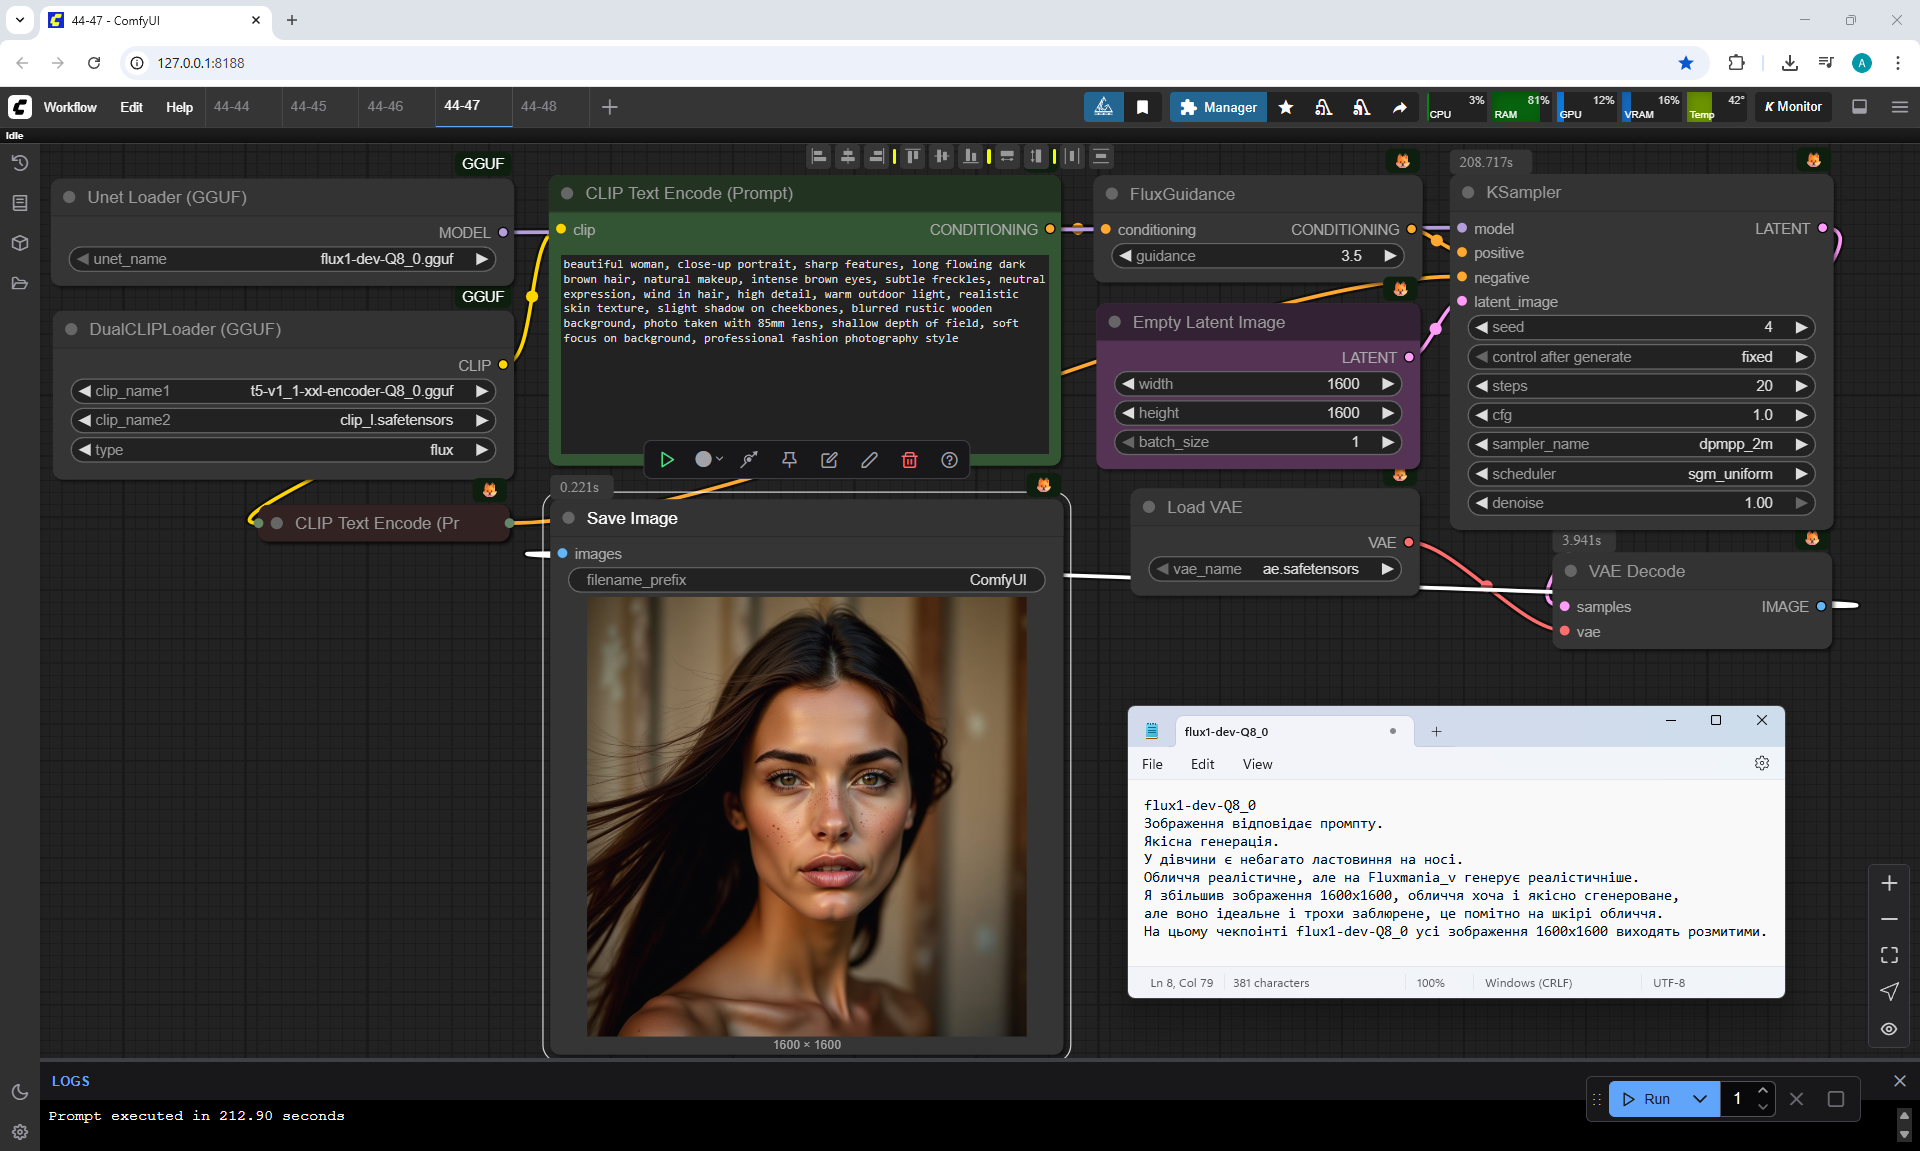
Task: Execute selected node with green play icon
Action: (x=667, y=460)
